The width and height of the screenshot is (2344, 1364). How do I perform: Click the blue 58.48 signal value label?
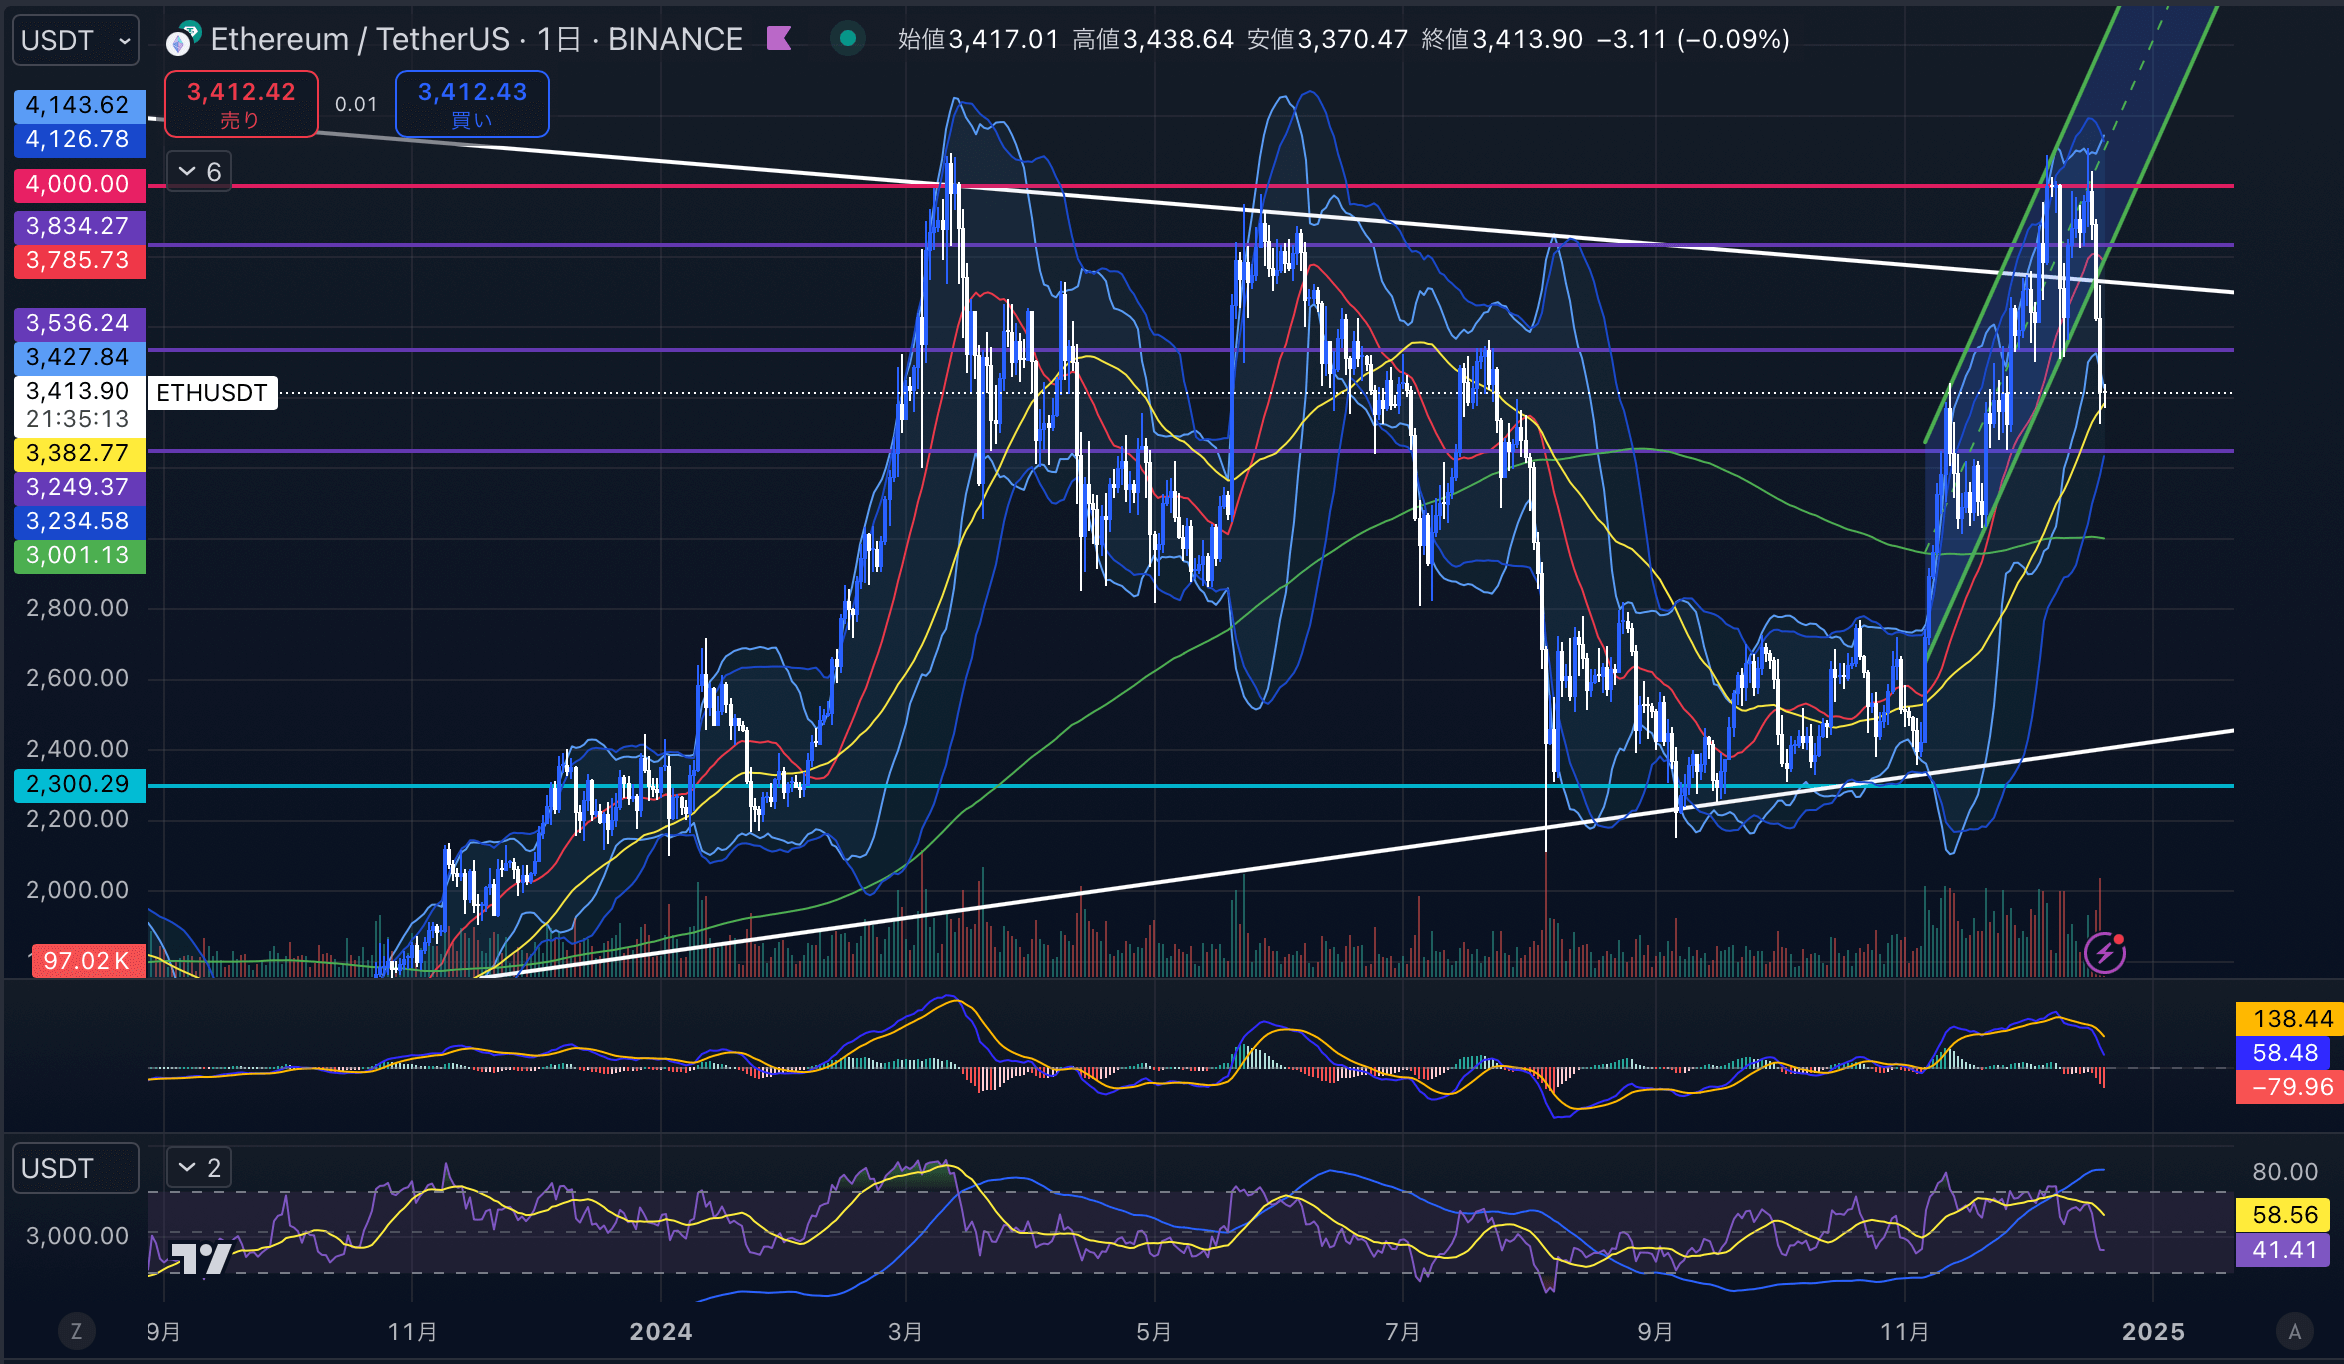(2285, 1053)
